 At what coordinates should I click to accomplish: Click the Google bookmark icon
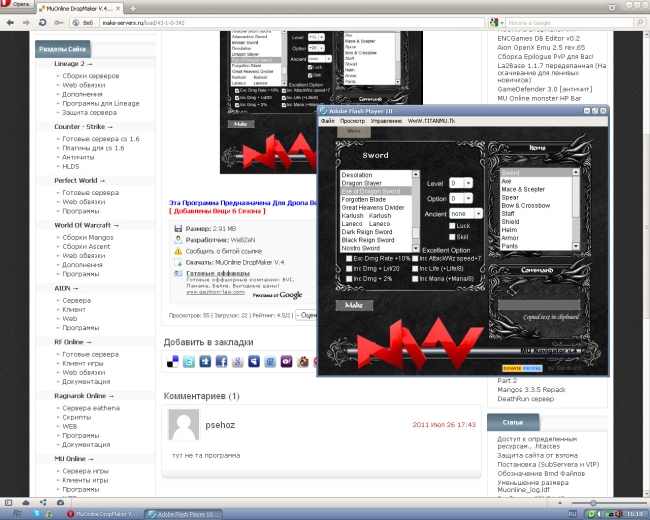click(238, 362)
